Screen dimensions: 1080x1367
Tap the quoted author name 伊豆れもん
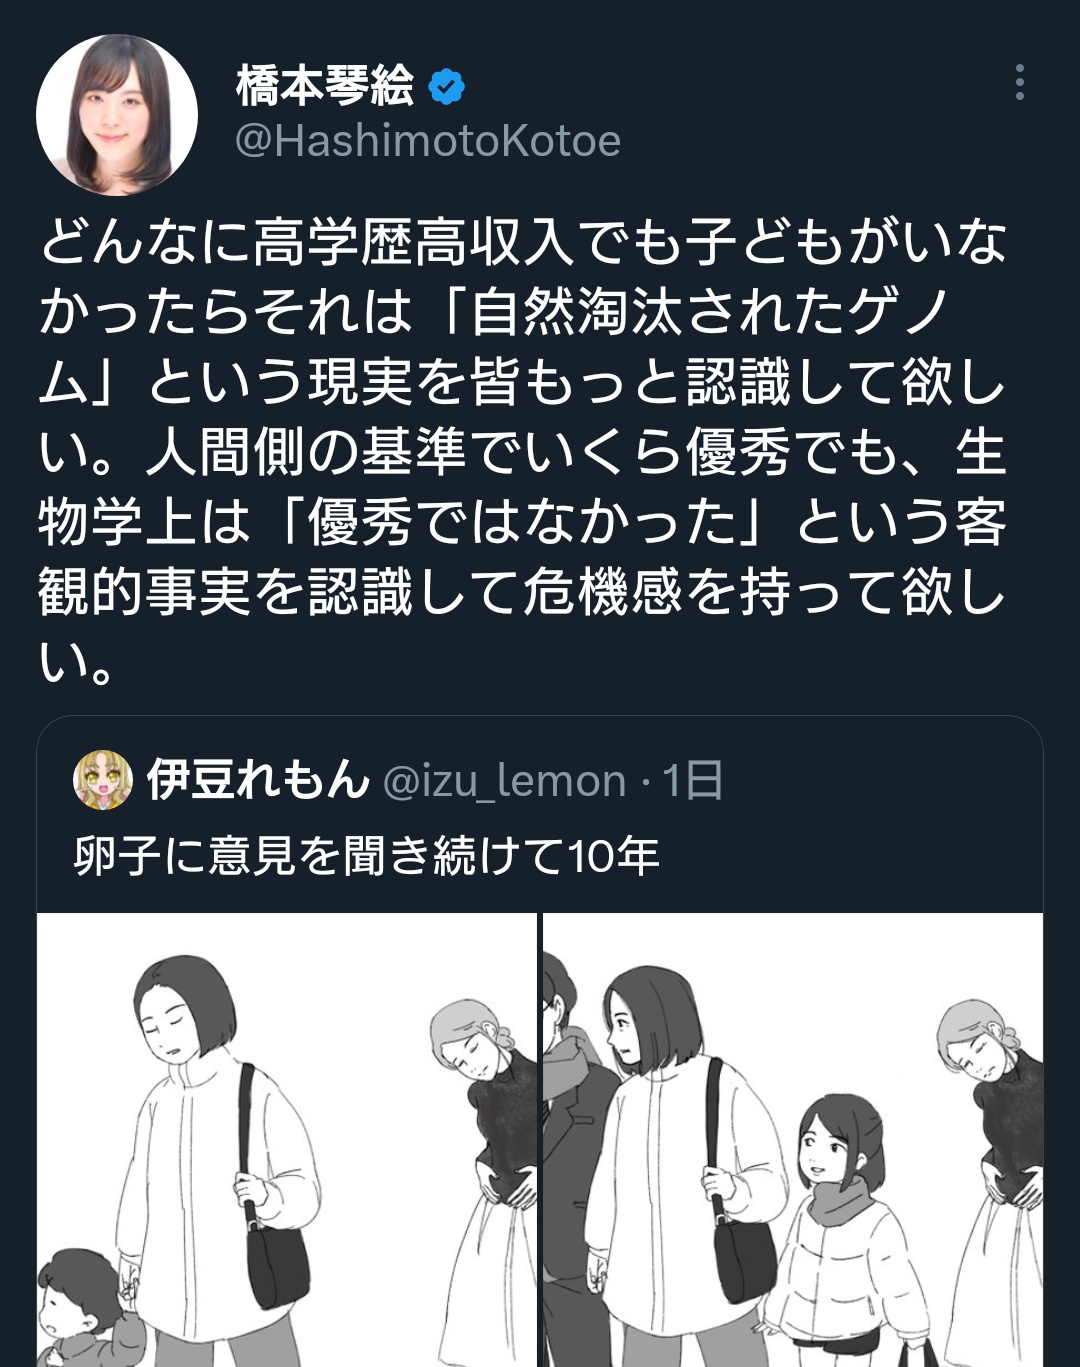[x=258, y=779]
